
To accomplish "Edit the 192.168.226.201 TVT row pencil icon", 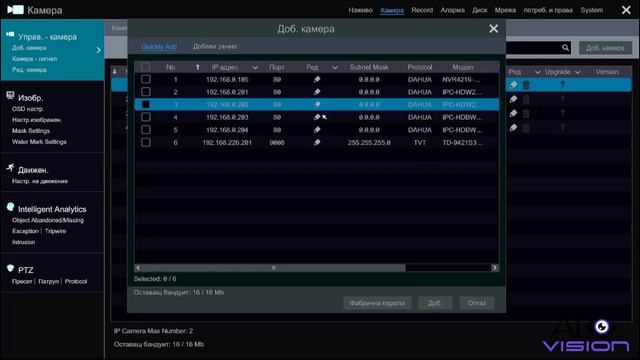I will [x=317, y=142].
